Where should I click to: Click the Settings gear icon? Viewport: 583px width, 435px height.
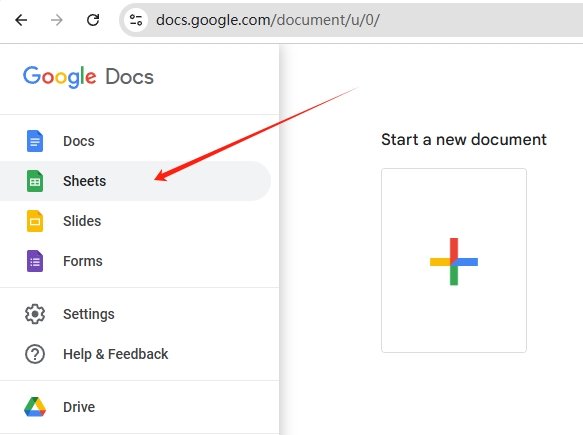tap(35, 314)
